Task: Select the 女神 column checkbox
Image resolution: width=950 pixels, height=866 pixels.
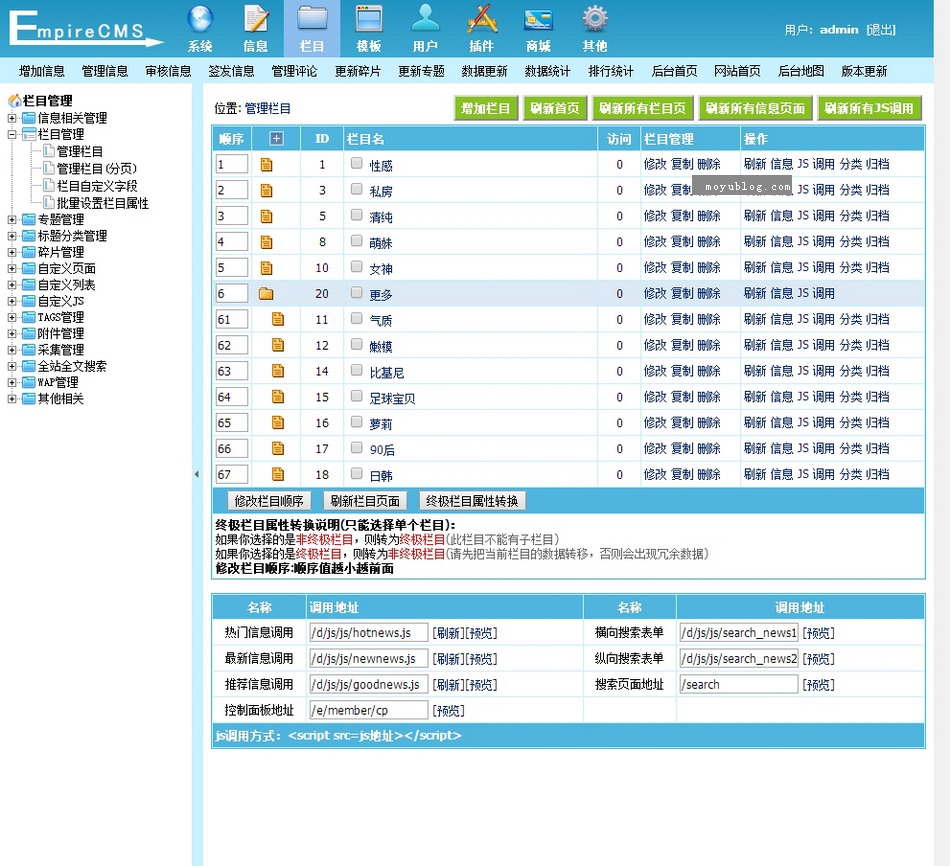Action: 356,267
